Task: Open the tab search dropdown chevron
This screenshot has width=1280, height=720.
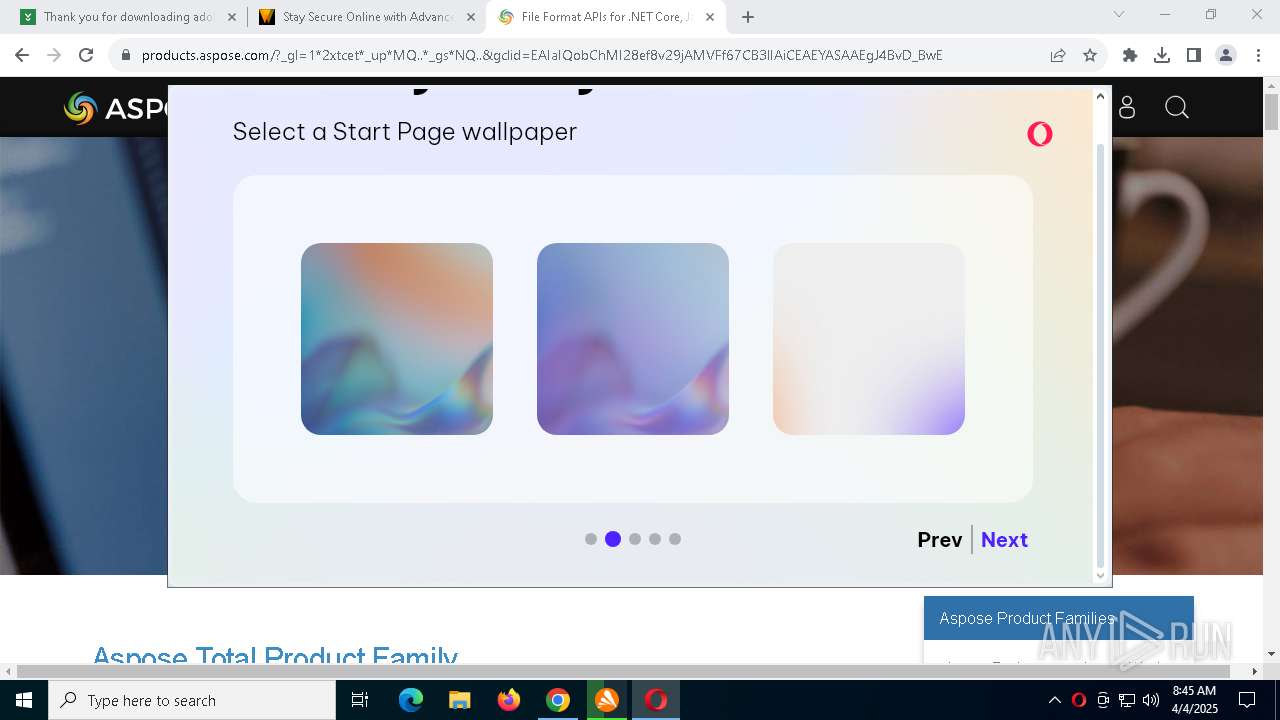Action: pyautogui.click(x=1119, y=15)
